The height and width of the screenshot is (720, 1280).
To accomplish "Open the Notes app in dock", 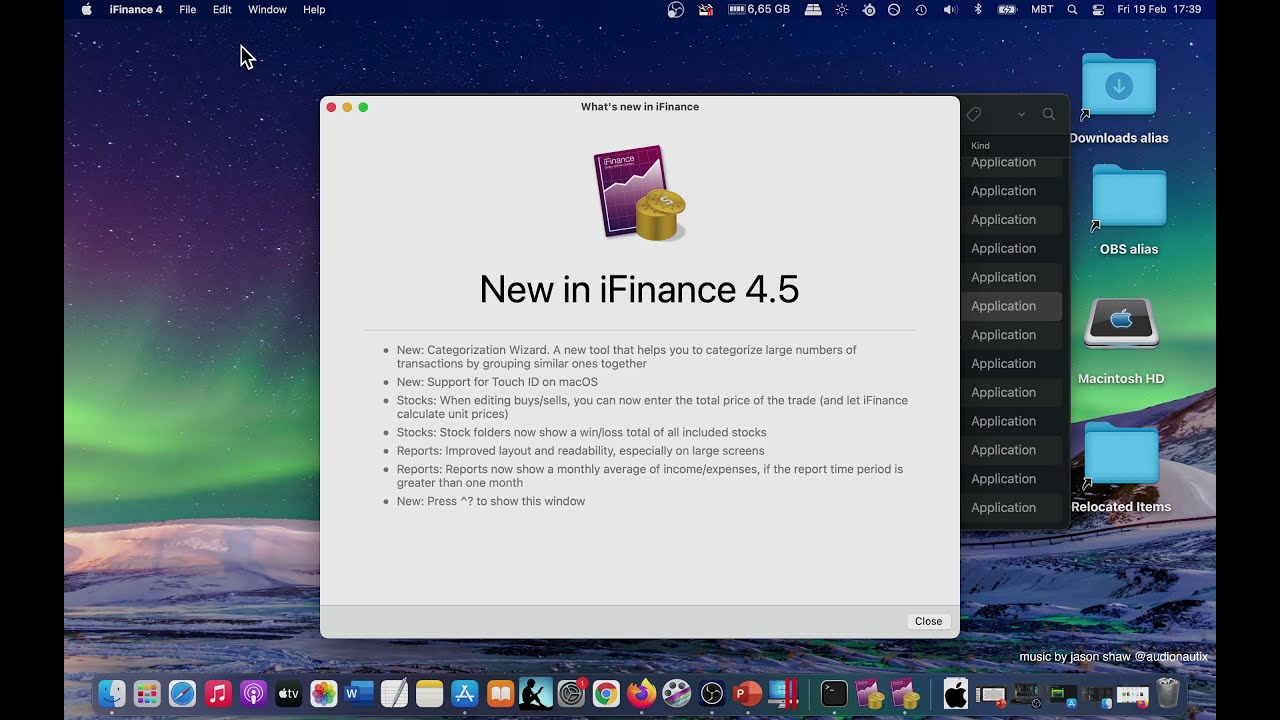I will (429, 693).
